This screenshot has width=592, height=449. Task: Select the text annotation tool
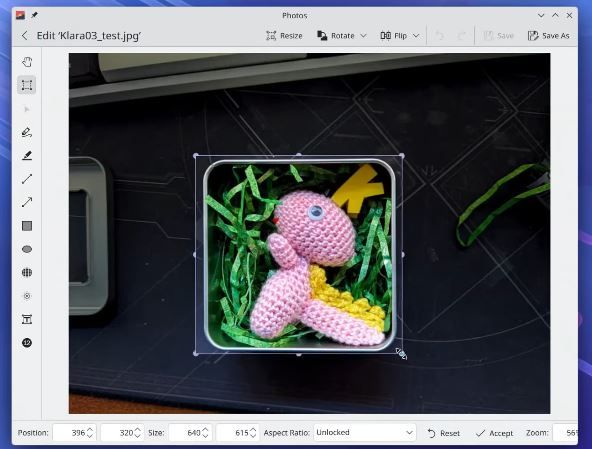27,319
